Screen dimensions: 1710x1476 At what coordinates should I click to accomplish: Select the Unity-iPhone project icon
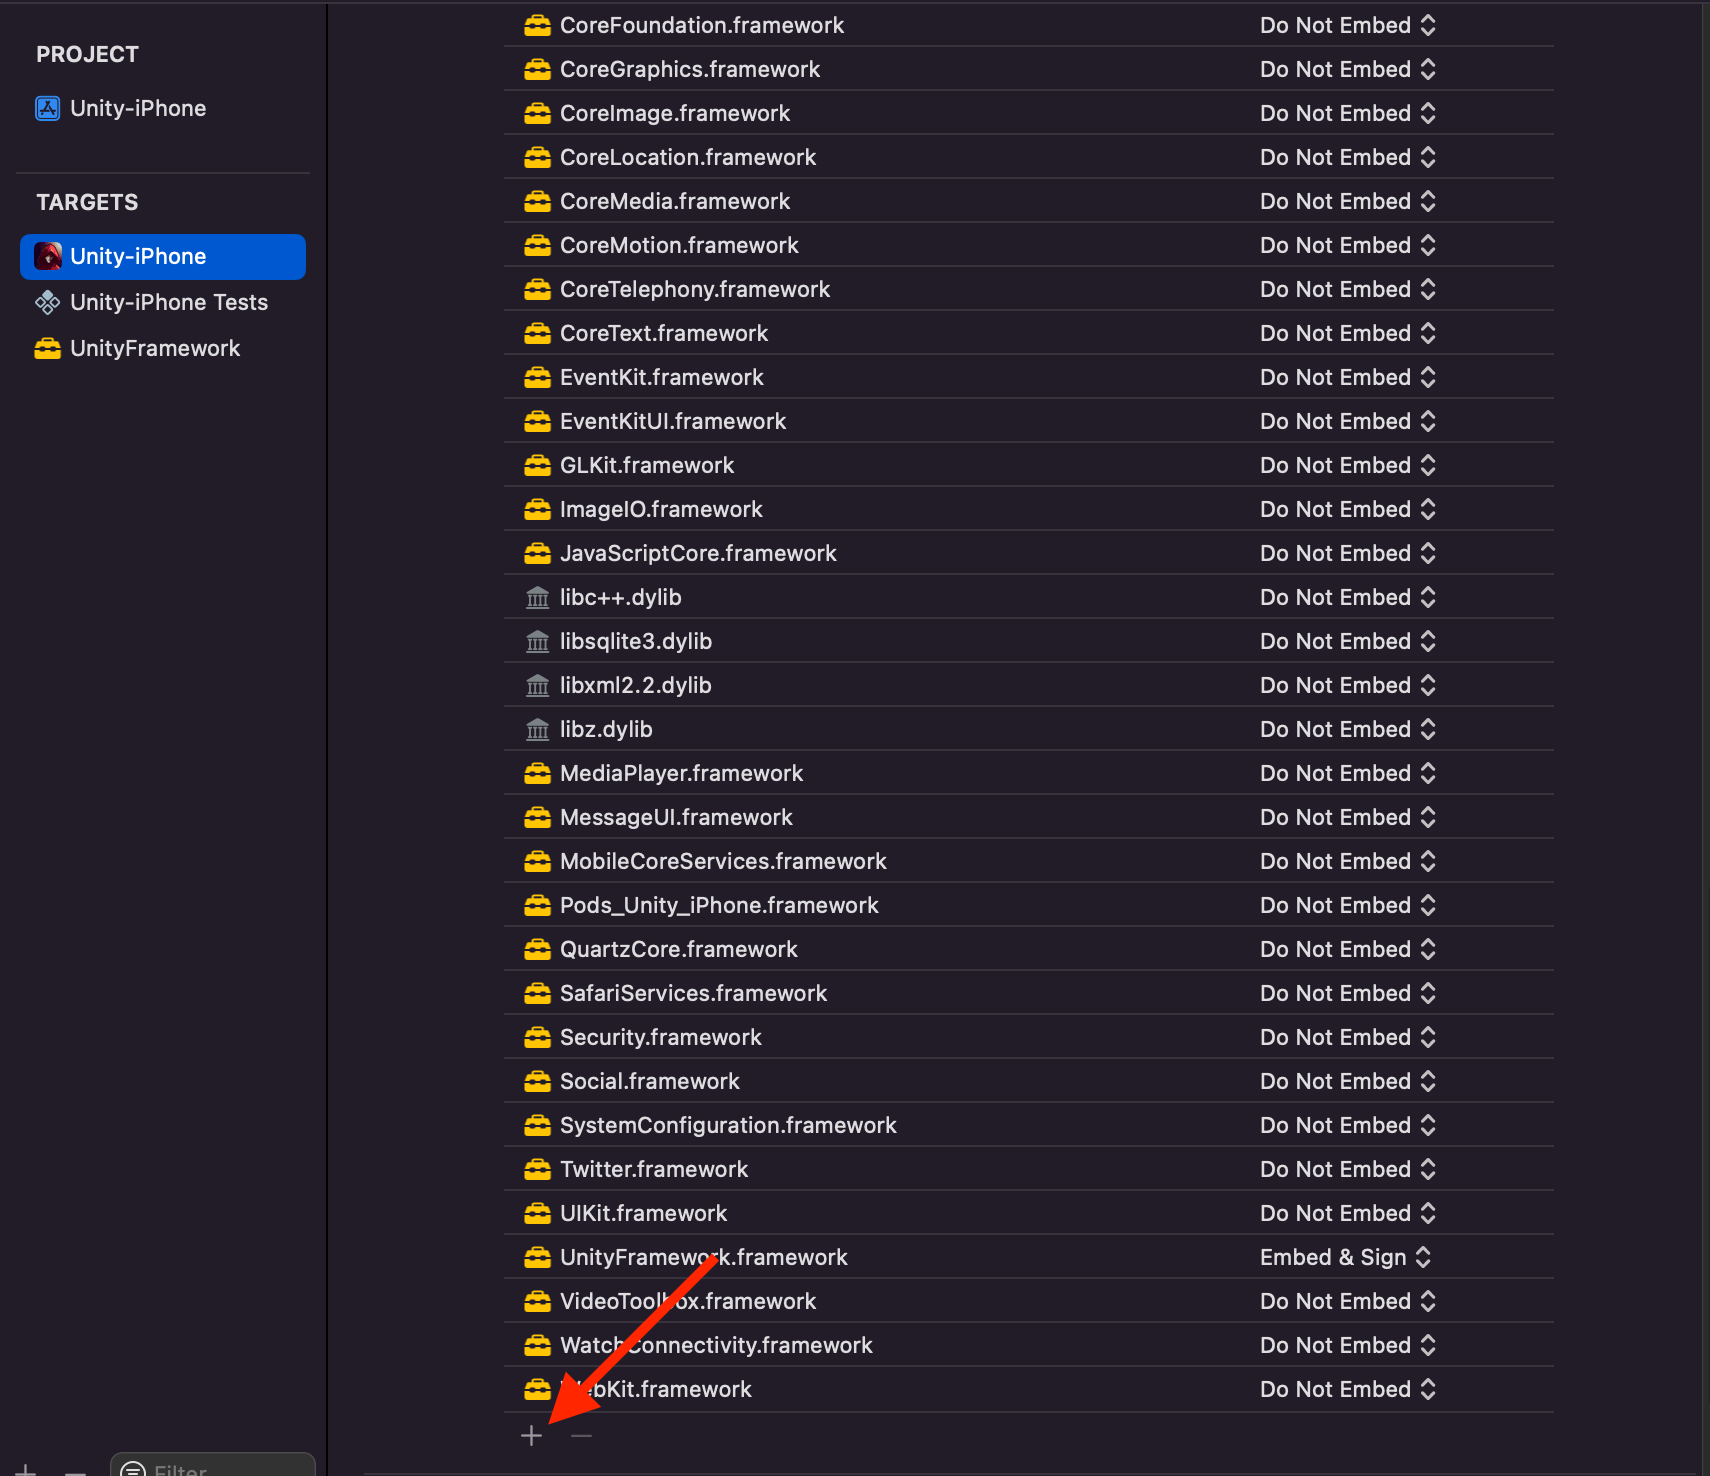pos(48,108)
